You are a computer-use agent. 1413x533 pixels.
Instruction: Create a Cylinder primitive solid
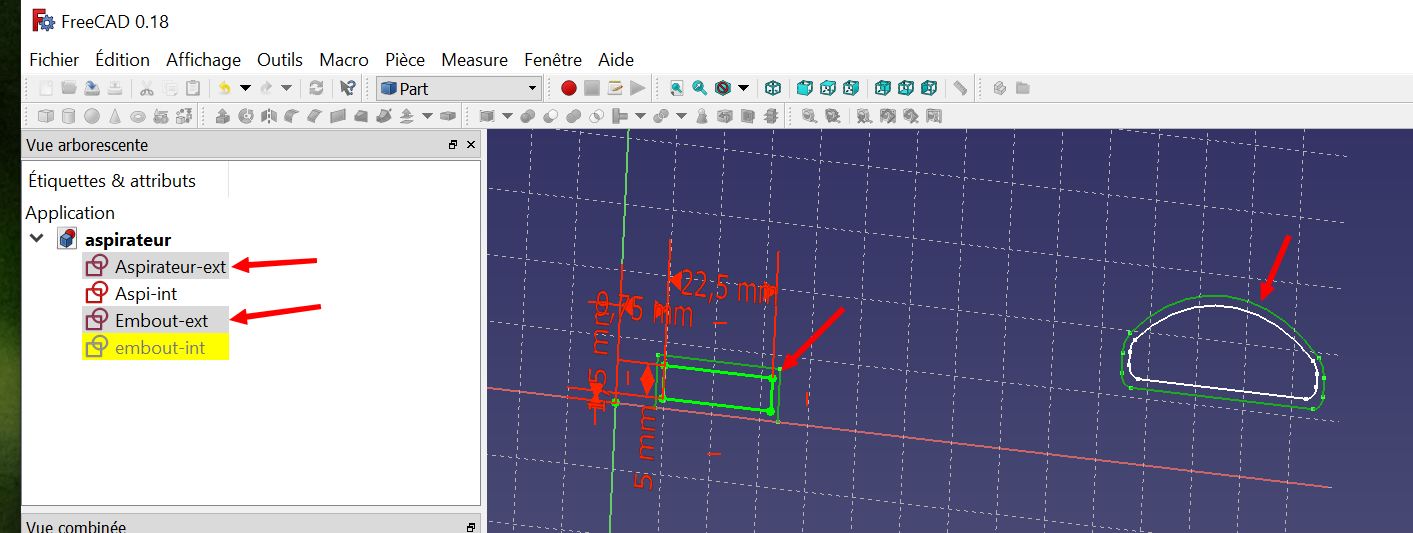pyautogui.click(x=69, y=116)
